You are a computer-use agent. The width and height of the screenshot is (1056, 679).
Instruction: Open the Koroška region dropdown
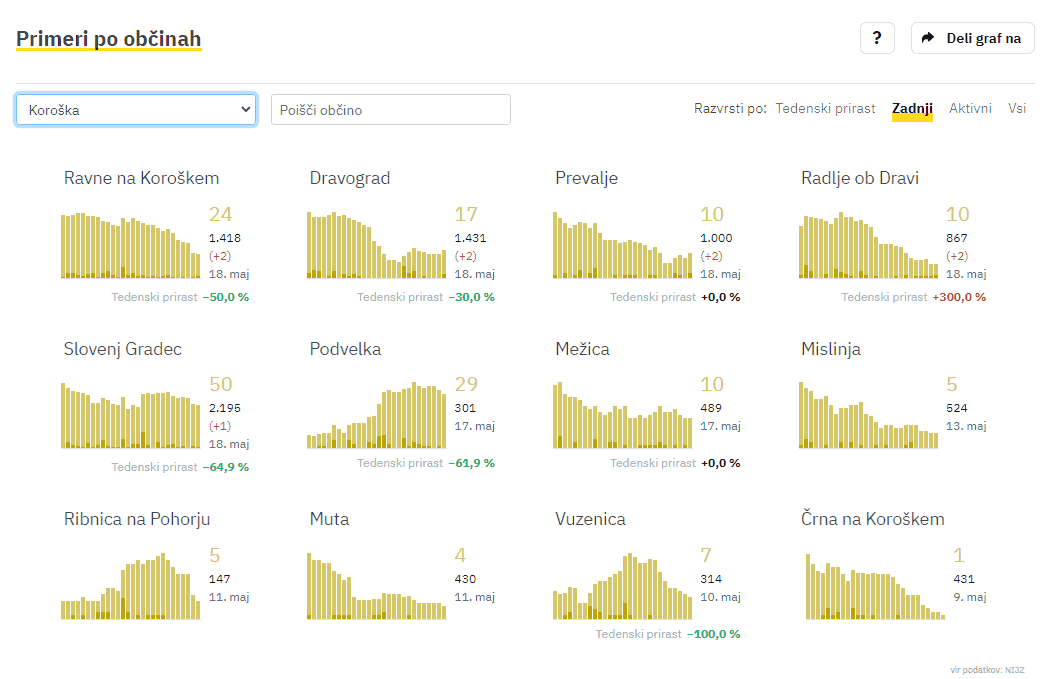[x=136, y=110]
